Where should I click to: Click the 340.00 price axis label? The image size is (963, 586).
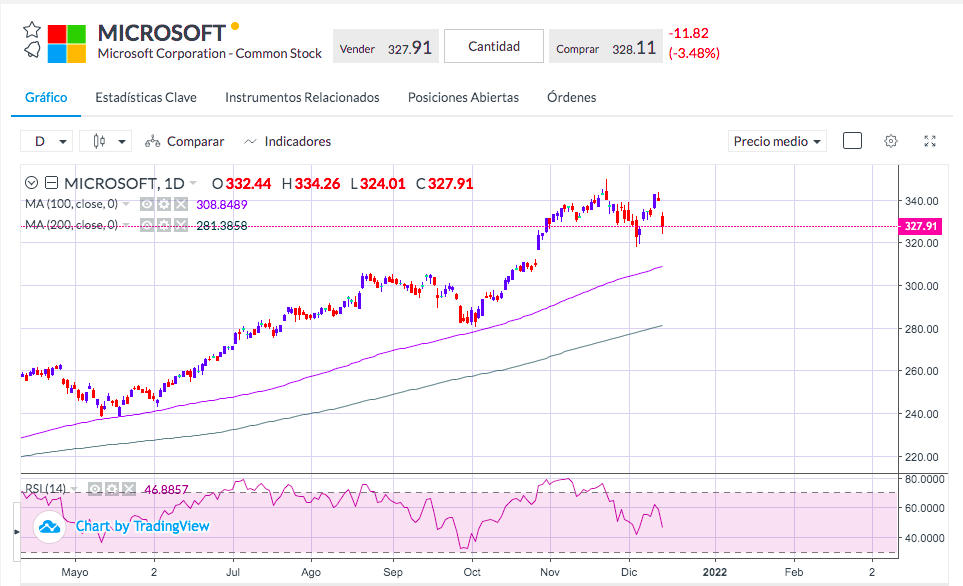[921, 201]
